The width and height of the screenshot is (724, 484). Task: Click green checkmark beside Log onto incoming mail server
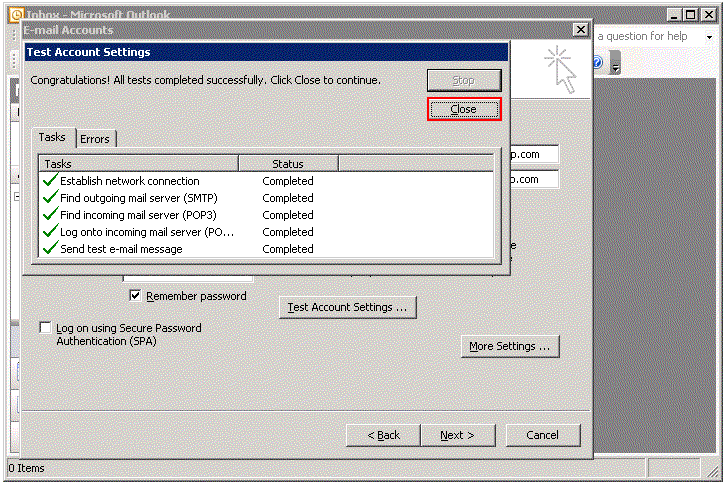coord(50,231)
